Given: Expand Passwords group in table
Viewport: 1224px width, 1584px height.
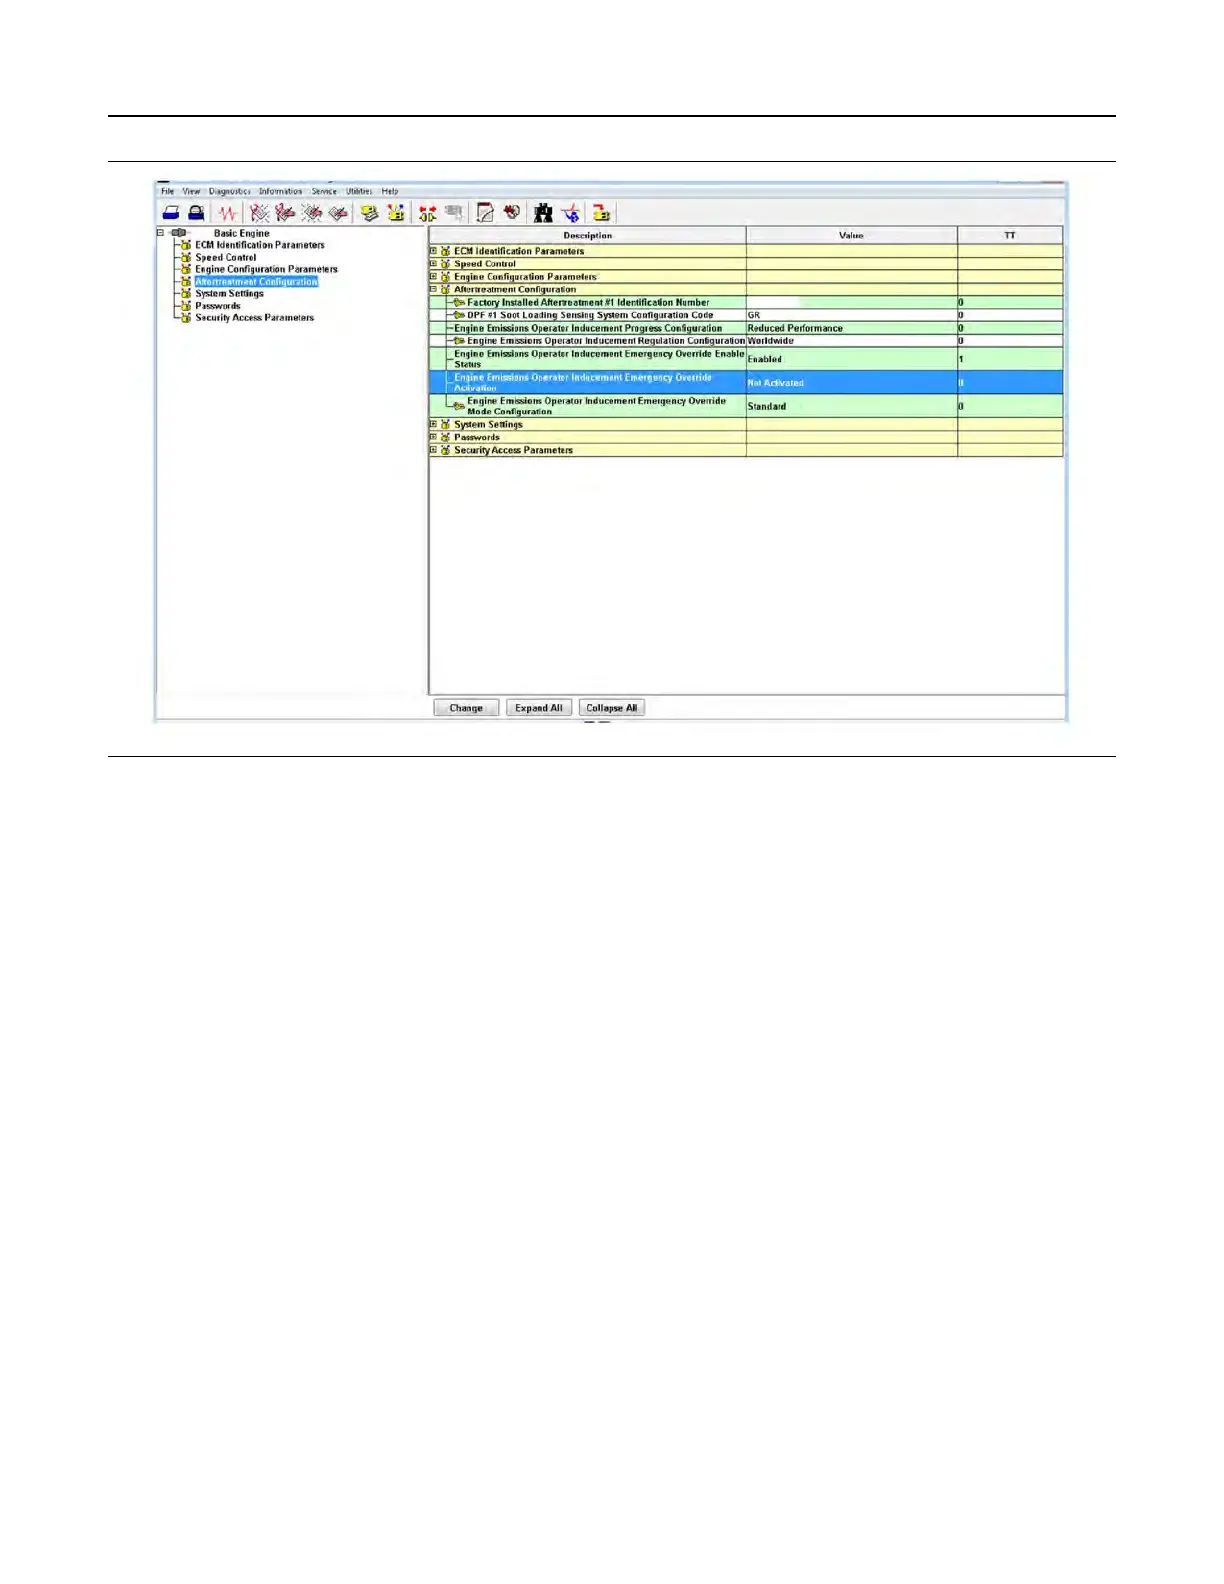Looking at the screenshot, I should pos(433,437).
